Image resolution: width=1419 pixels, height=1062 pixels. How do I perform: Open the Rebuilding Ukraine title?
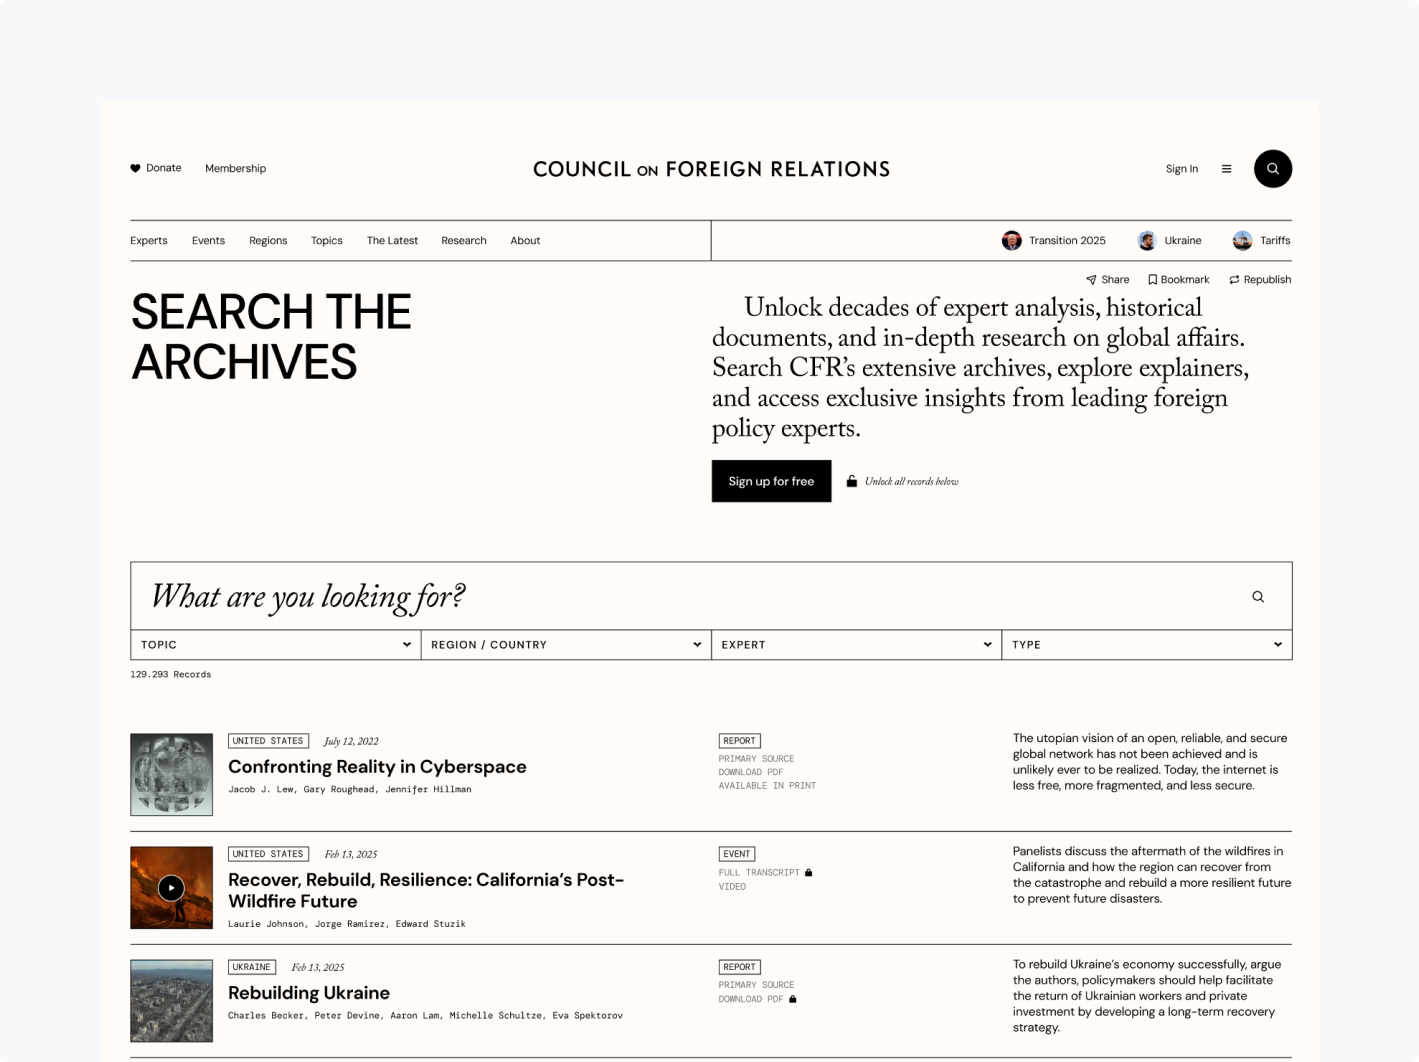(309, 993)
